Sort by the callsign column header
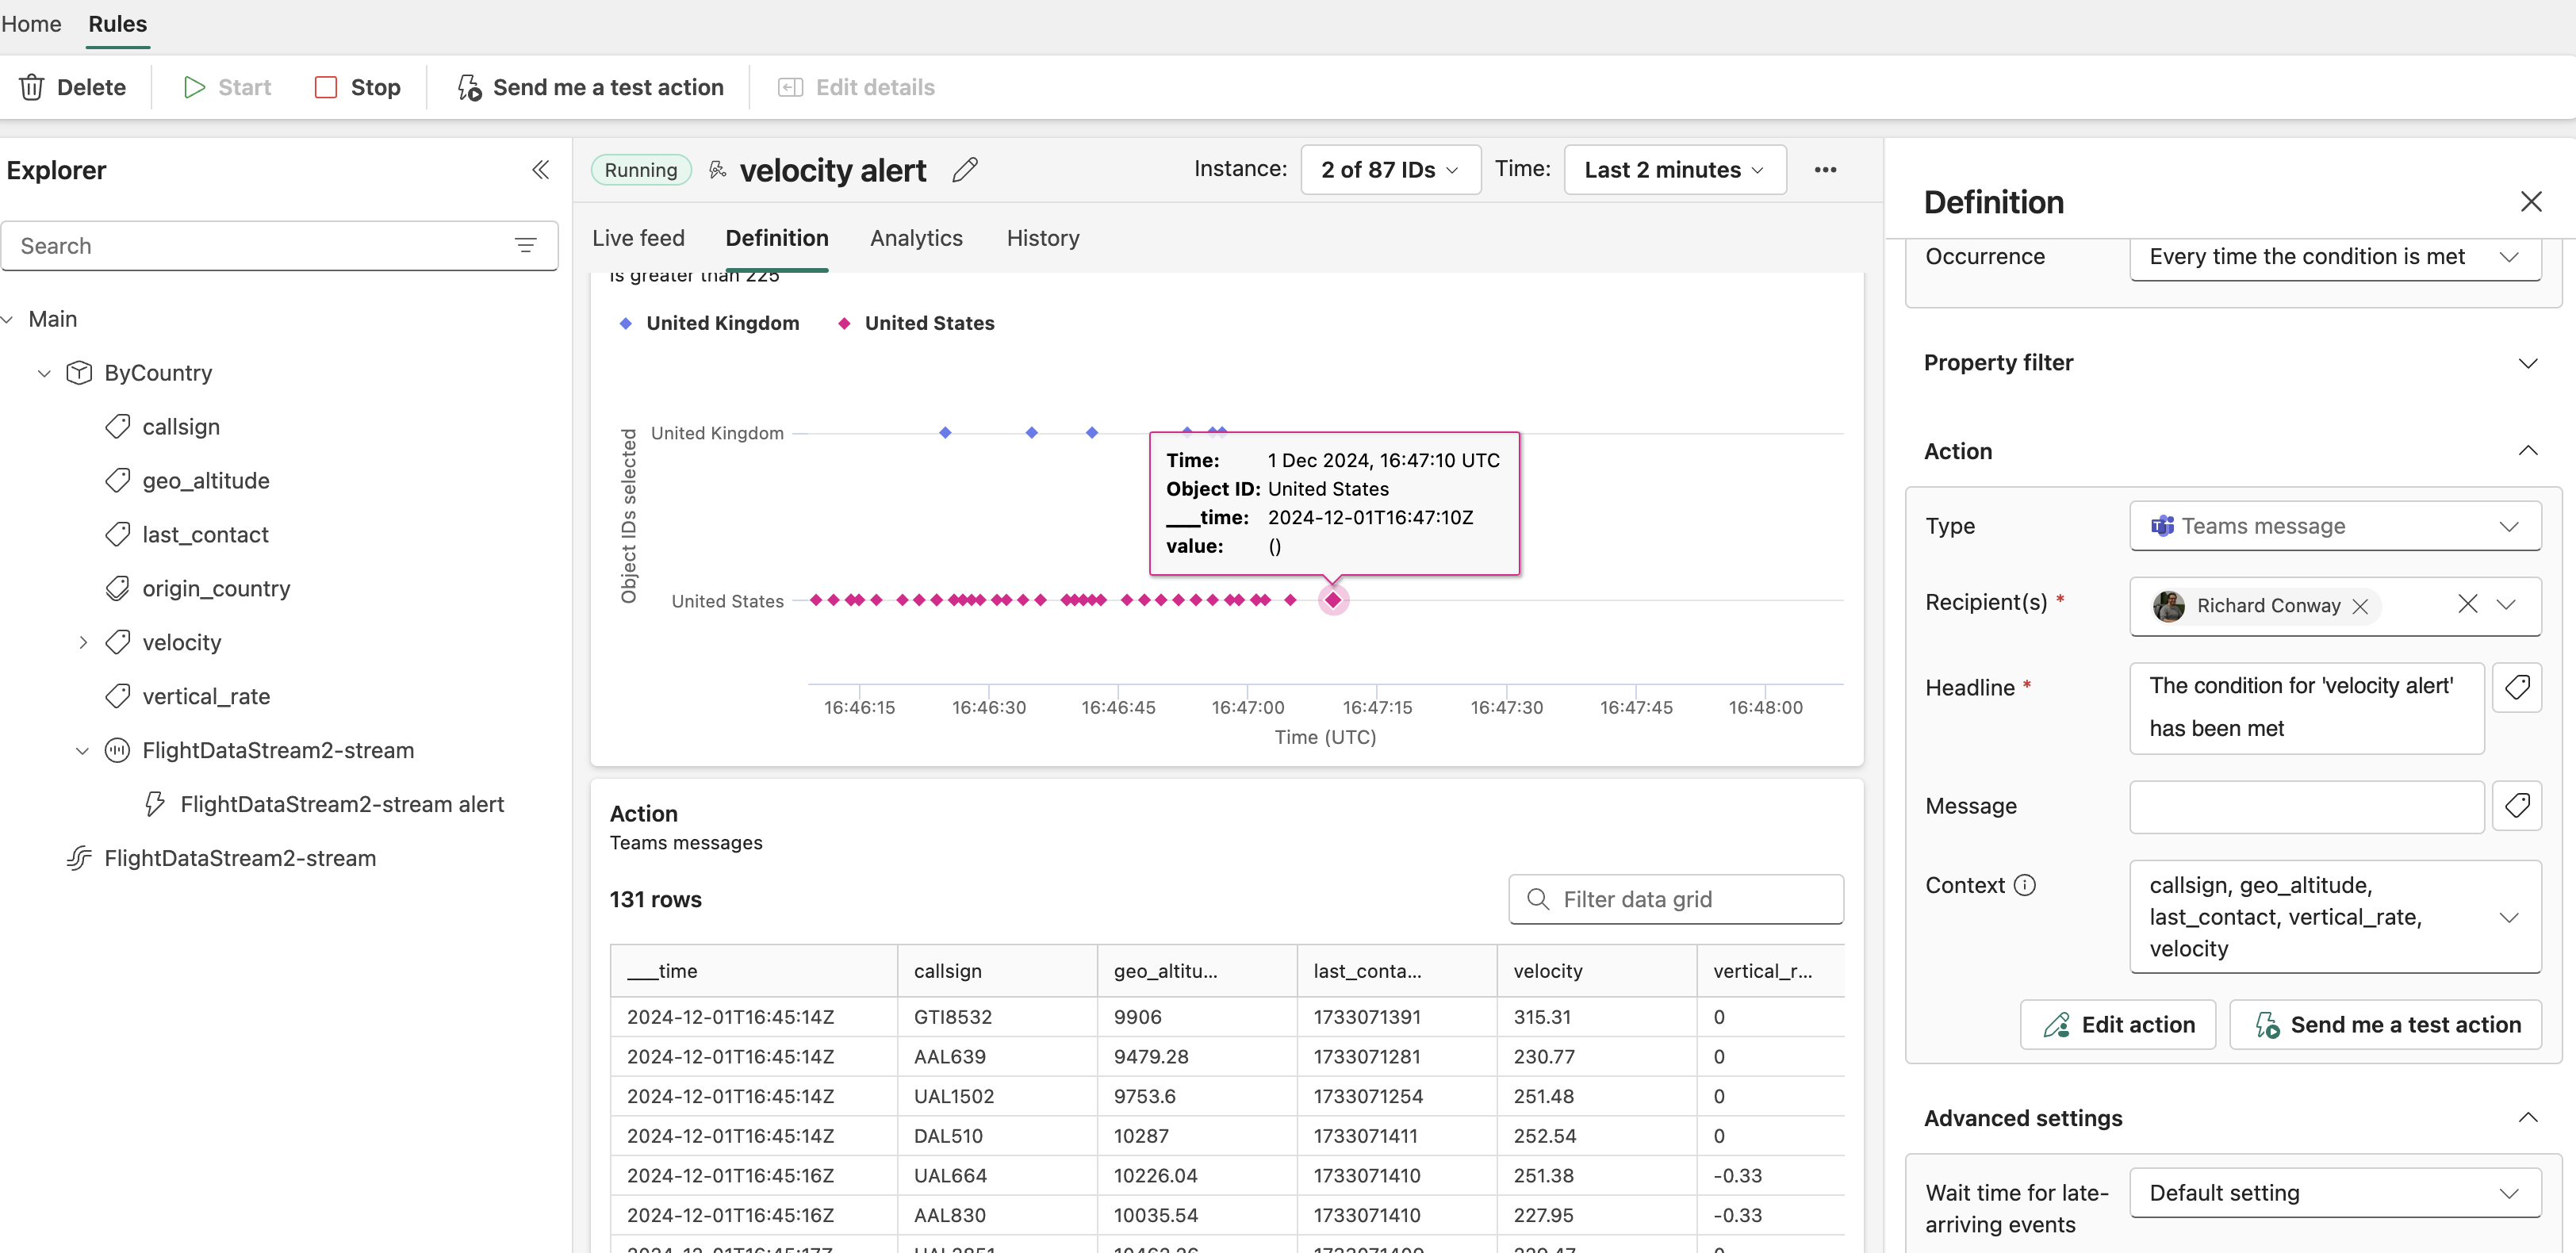This screenshot has height=1253, width=2576. pos(997,971)
